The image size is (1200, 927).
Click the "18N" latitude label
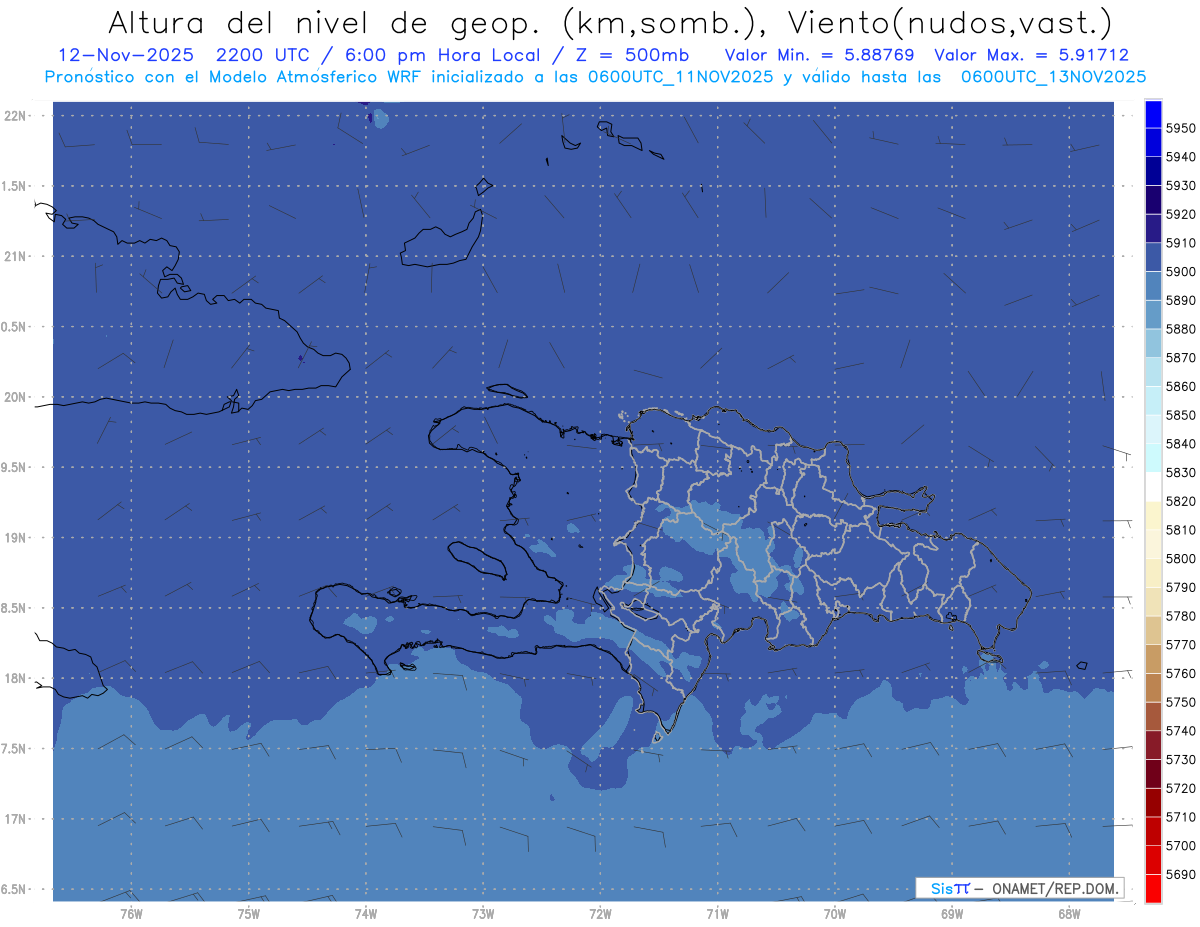click(x=14, y=678)
